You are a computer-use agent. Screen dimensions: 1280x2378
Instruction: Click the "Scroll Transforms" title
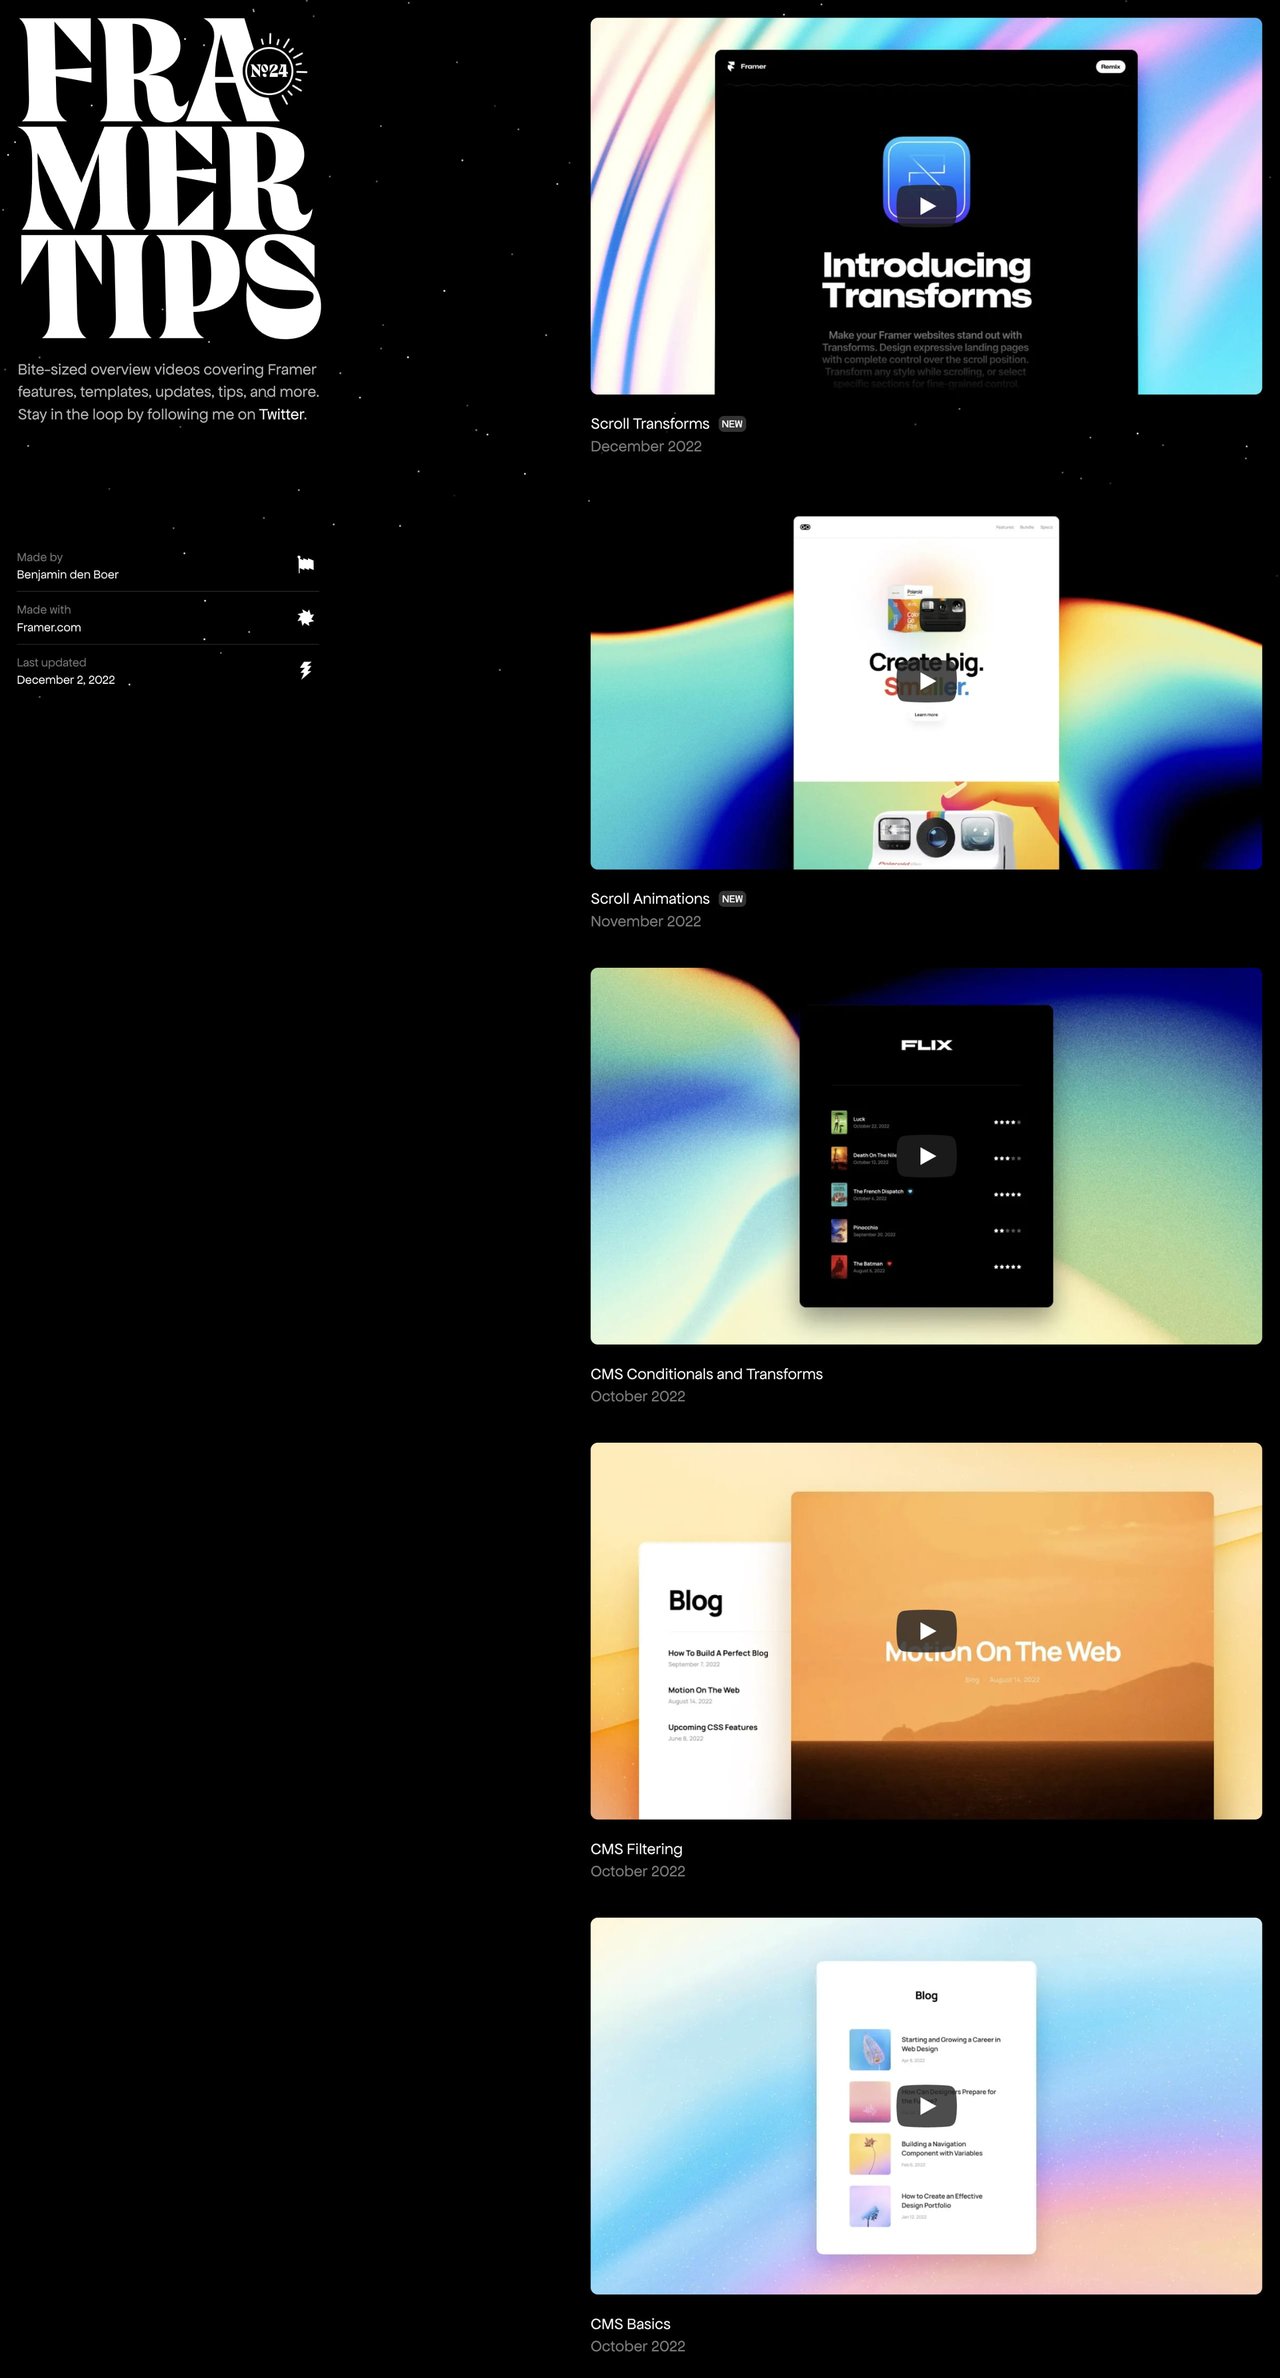[x=650, y=424]
